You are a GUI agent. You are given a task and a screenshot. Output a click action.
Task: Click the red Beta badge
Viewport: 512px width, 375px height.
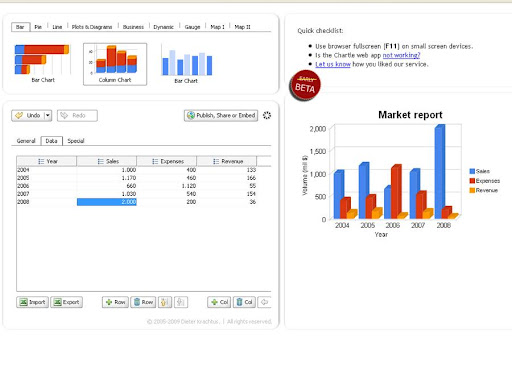tap(305, 85)
